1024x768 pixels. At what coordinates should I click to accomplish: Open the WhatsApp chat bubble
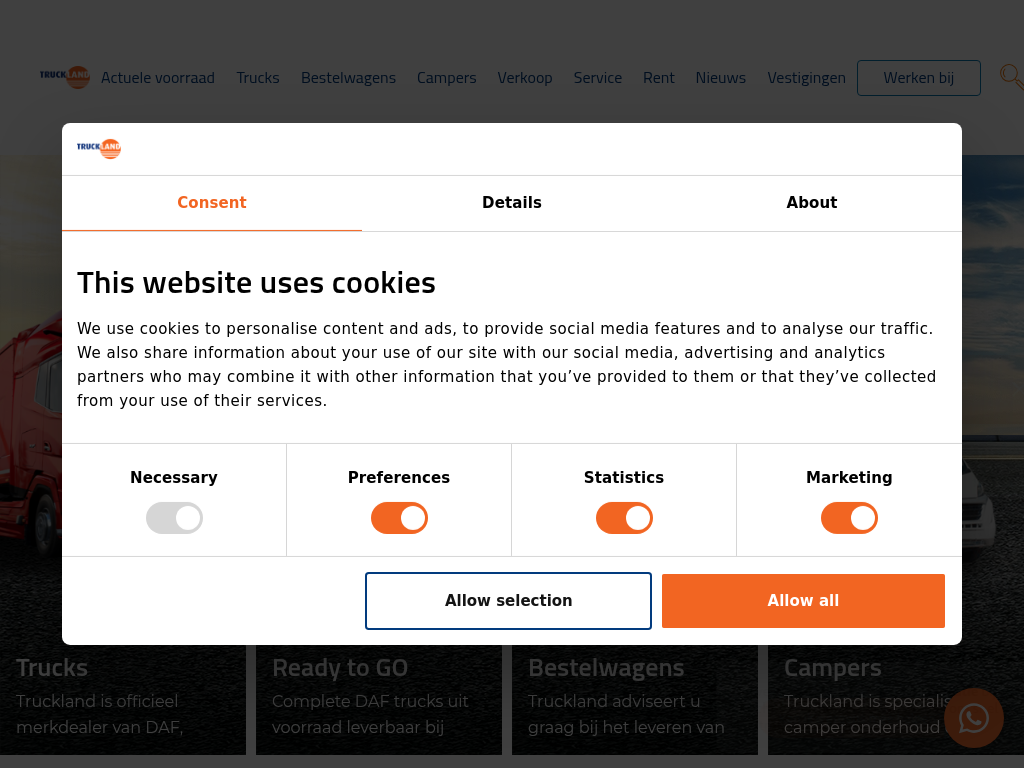click(x=973, y=718)
